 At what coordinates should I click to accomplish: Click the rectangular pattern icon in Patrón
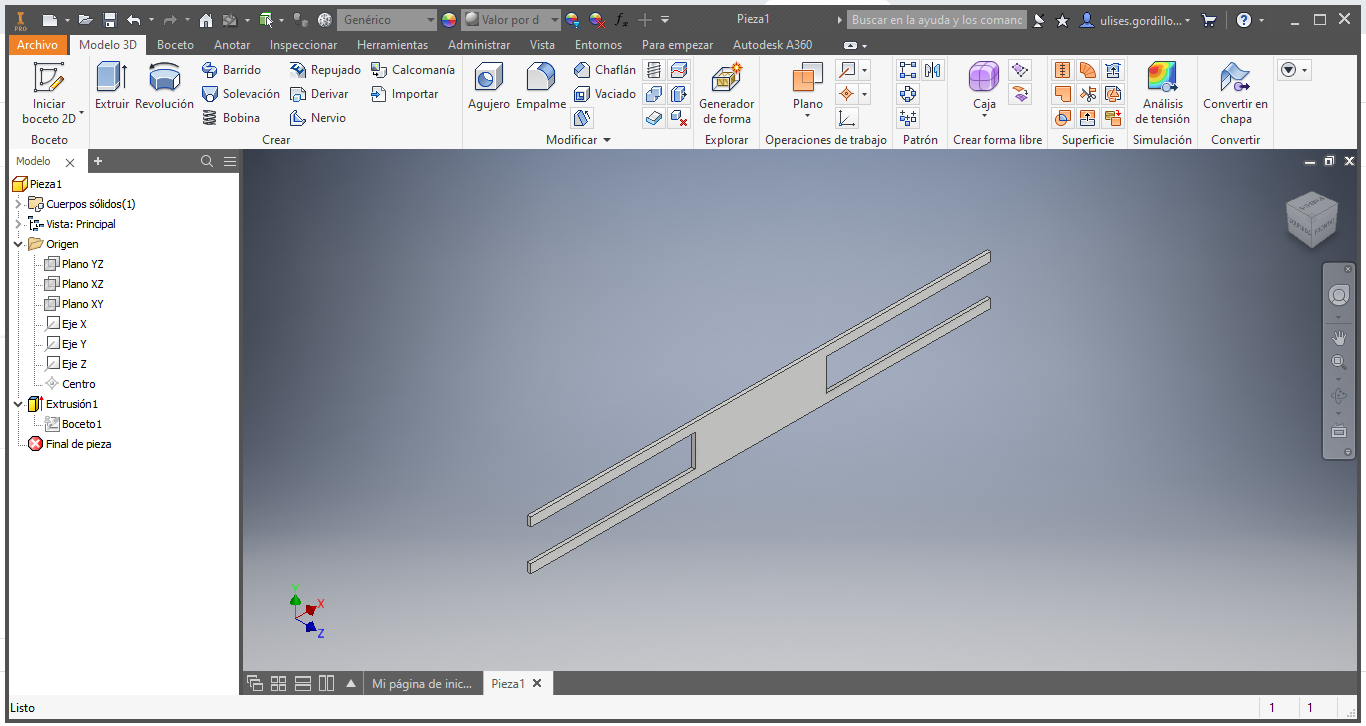pyautogui.click(x=908, y=70)
